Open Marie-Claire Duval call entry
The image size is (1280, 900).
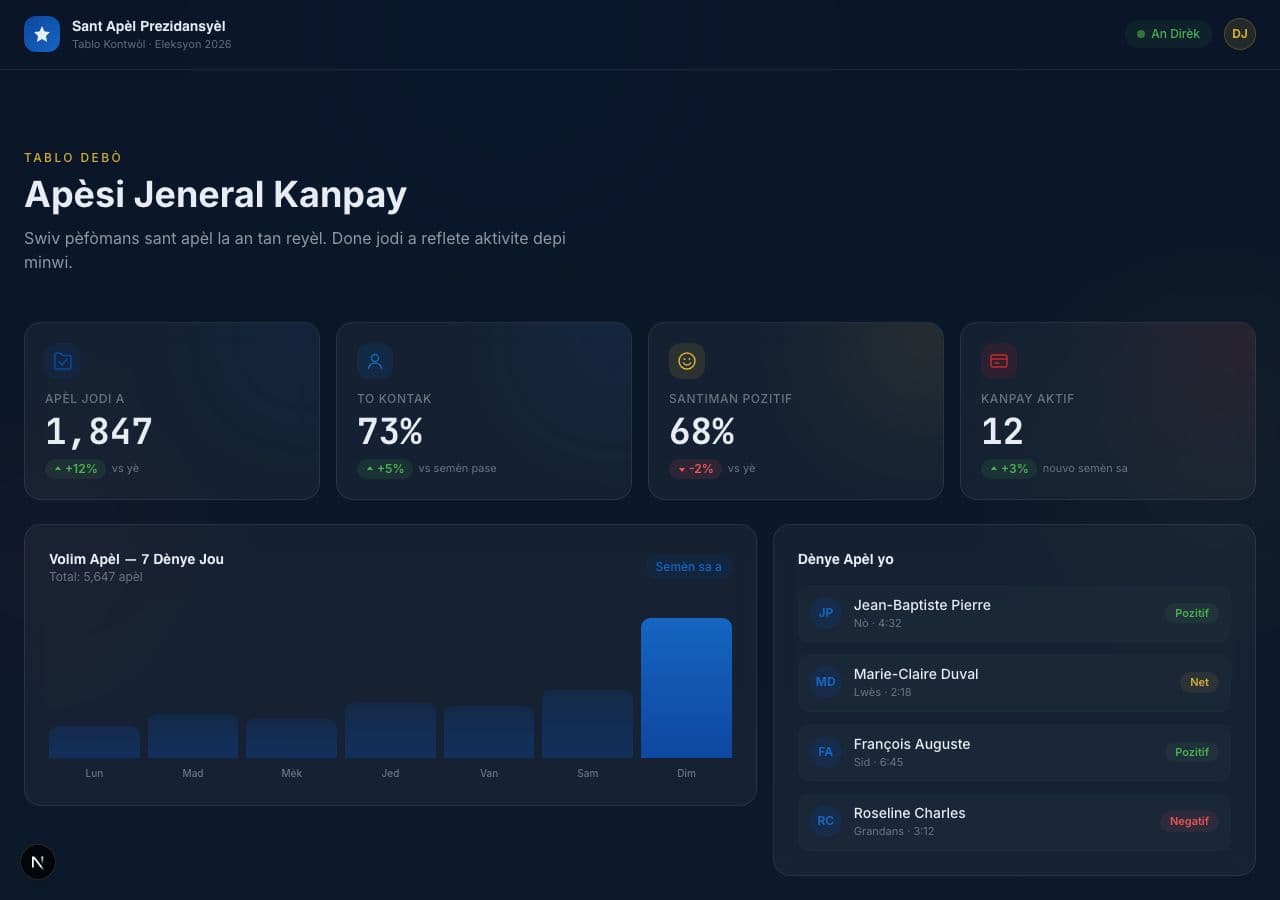(1014, 683)
